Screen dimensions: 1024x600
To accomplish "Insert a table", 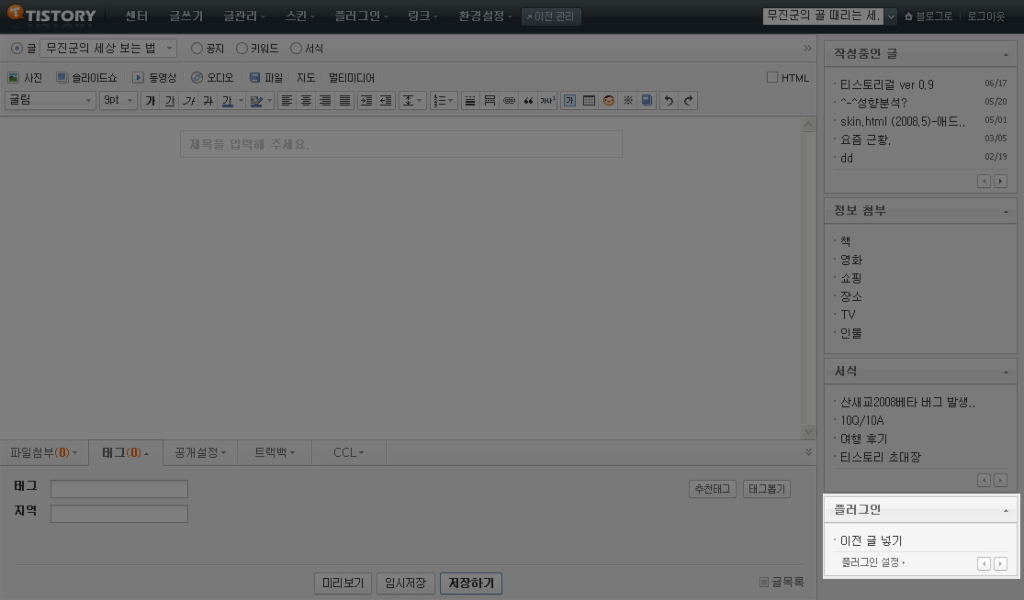I will [589, 101].
